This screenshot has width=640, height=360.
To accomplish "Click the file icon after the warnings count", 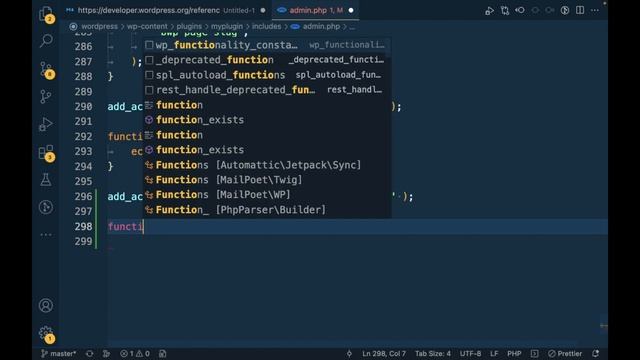I will tap(162, 353).
